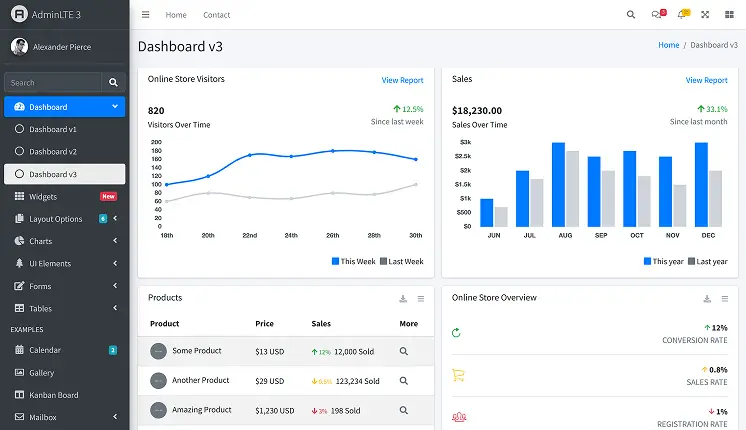The height and width of the screenshot is (430, 746).
Task: Open the notifications bell icon
Action: click(683, 14)
